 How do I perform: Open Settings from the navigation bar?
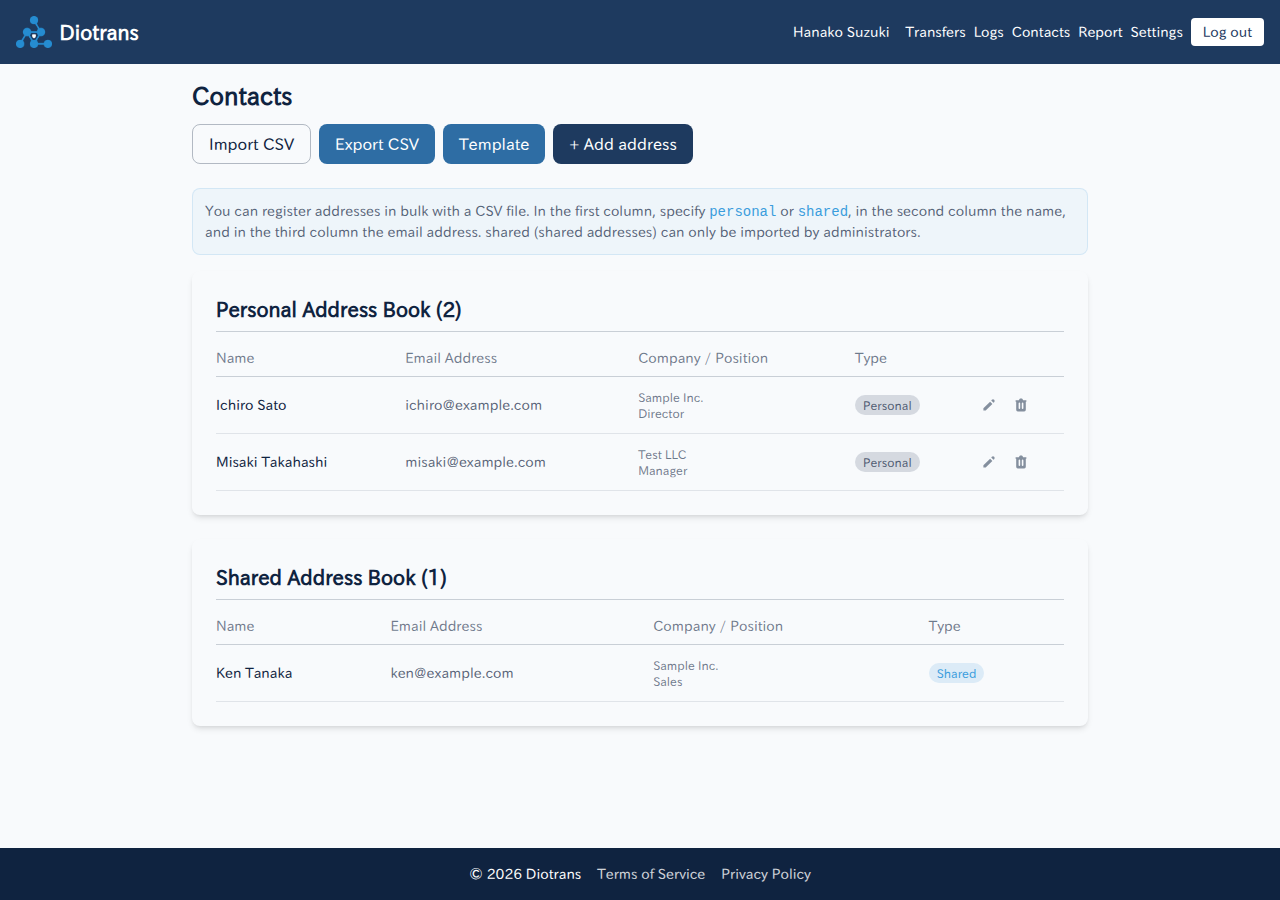(1157, 32)
